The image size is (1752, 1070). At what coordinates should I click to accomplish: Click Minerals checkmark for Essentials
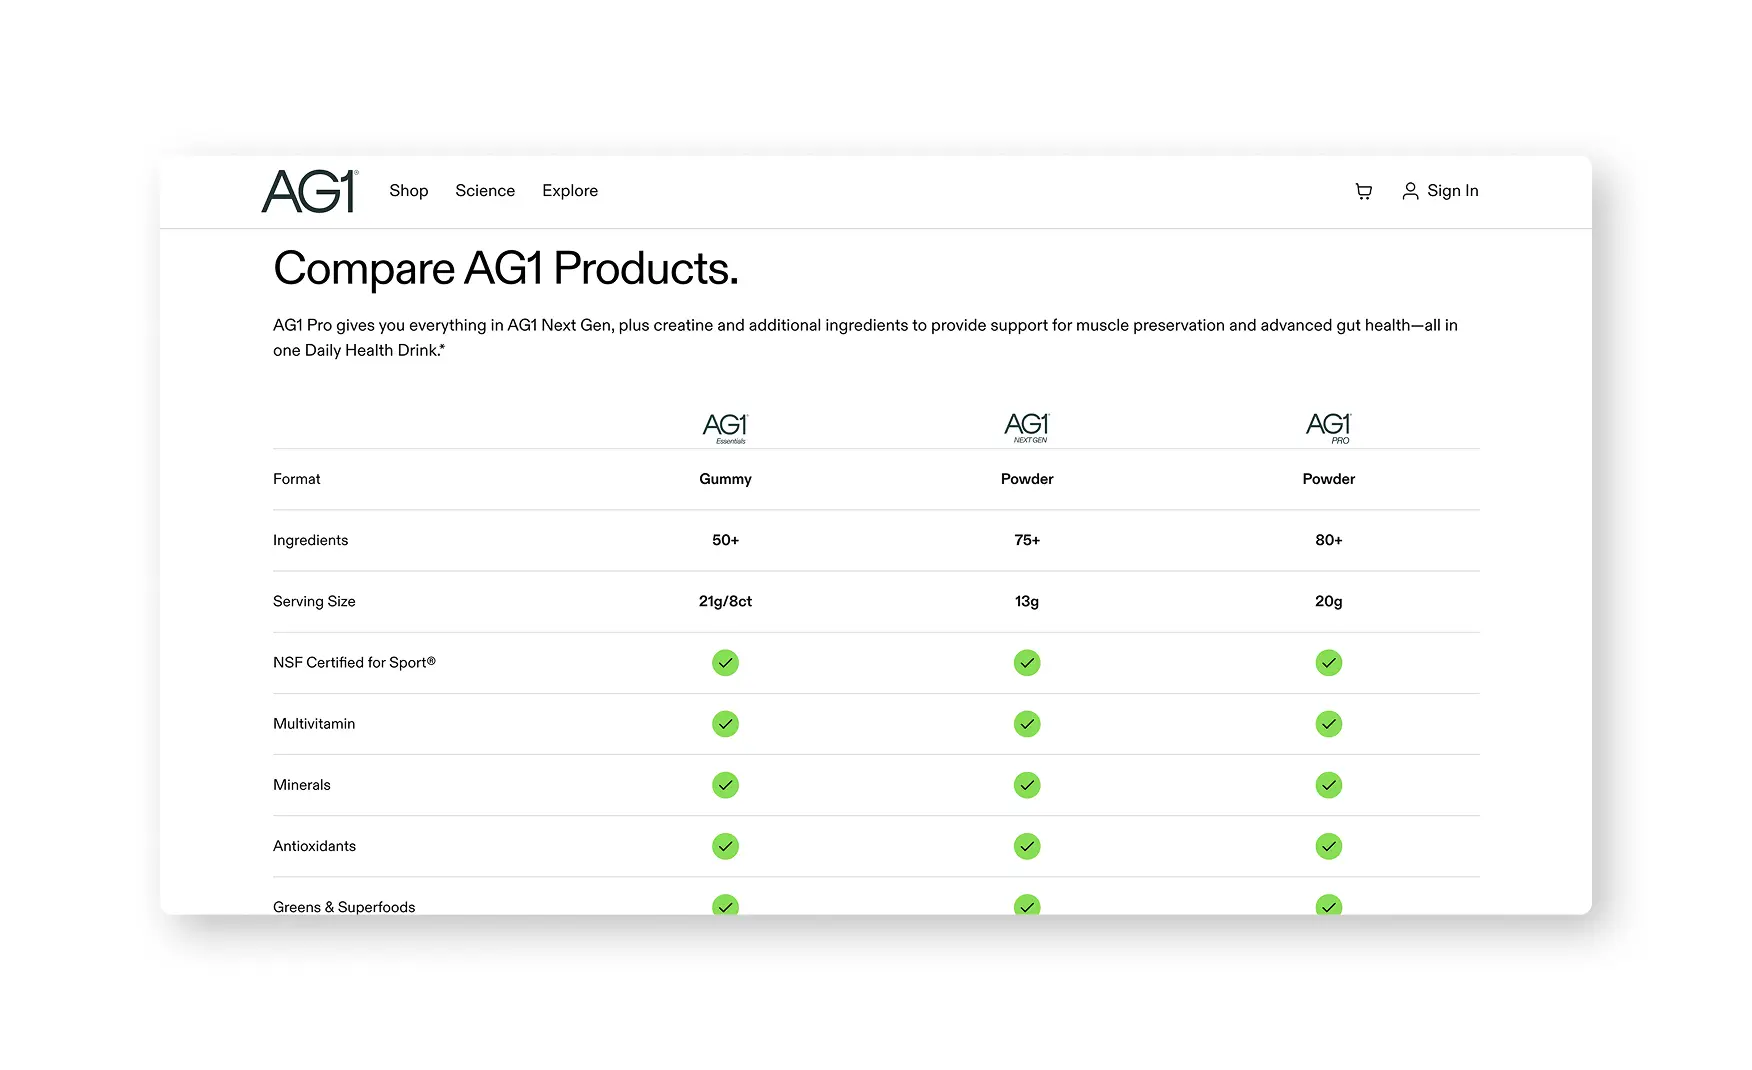tap(725, 785)
